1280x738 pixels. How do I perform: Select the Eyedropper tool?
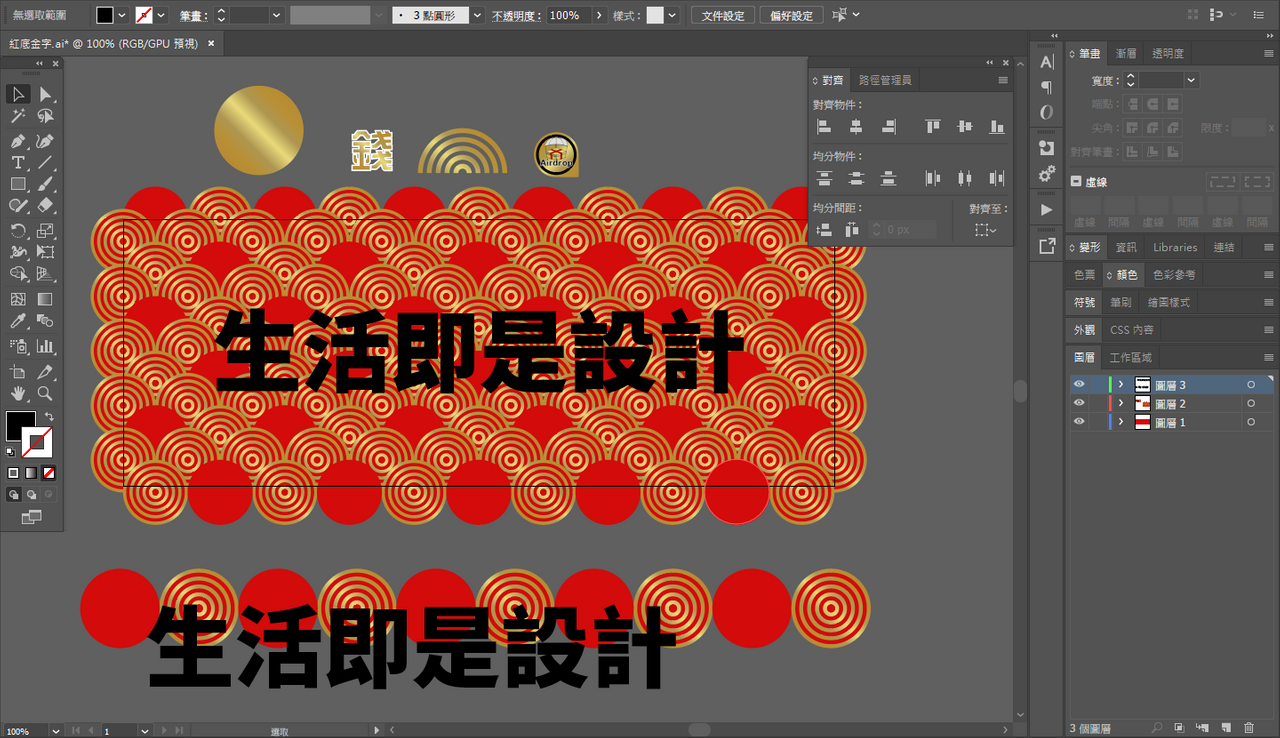click(x=18, y=321)
